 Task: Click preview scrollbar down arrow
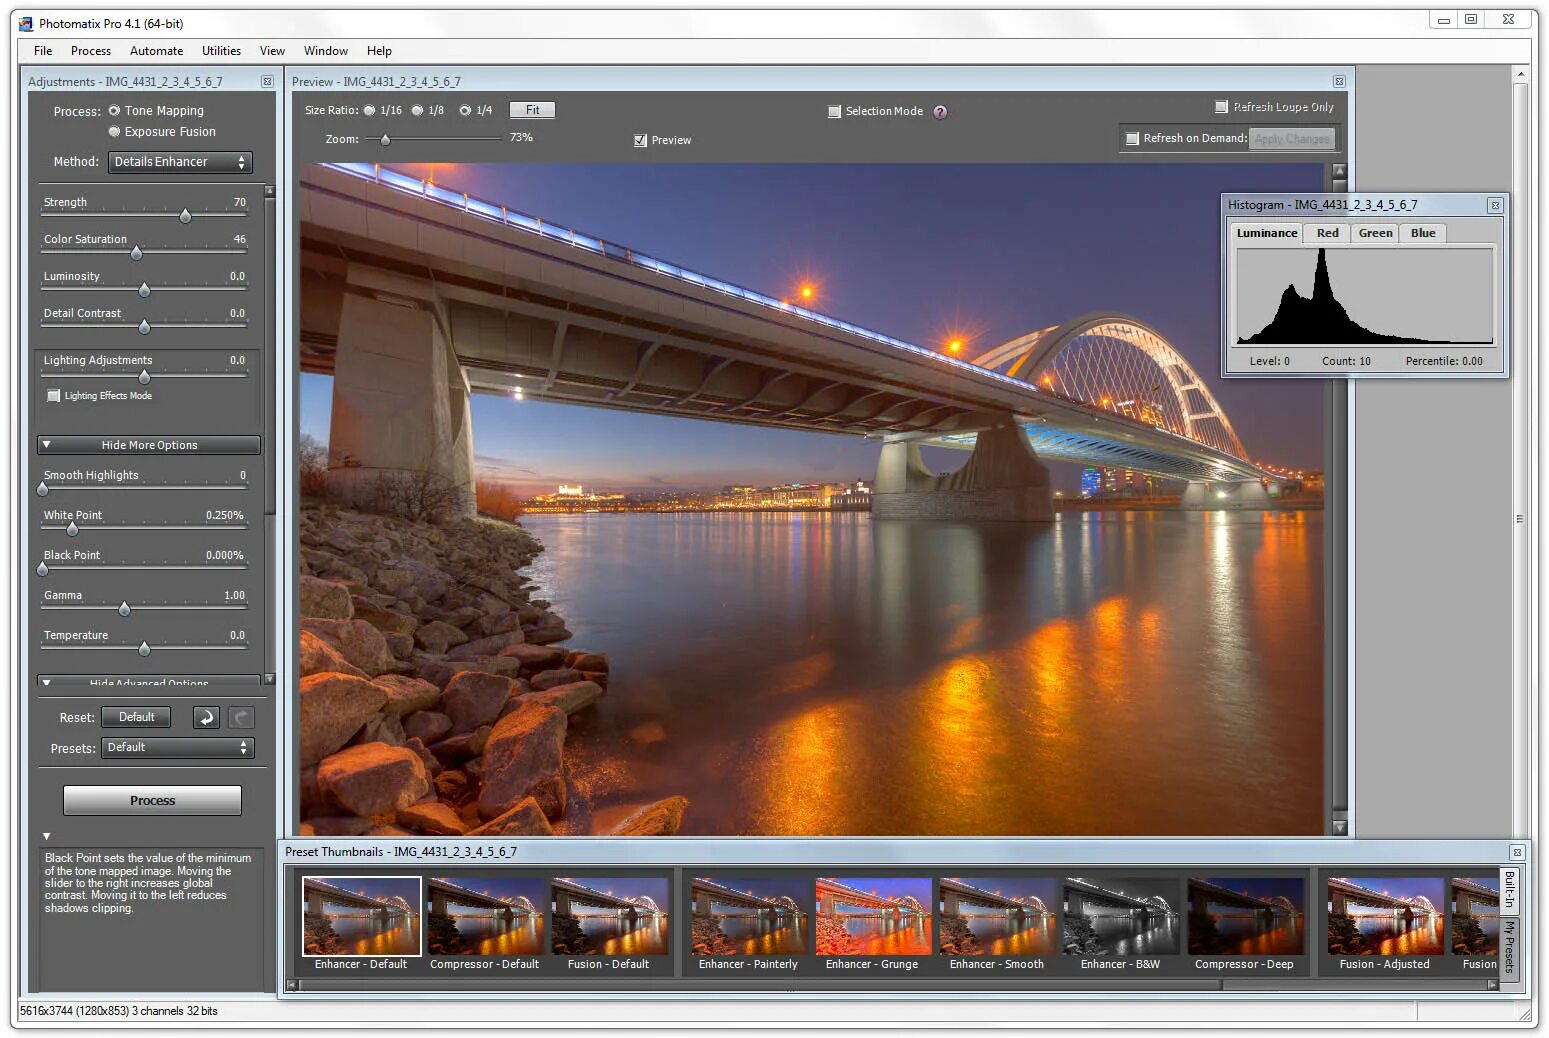pyautogui.click(x=1340, y=828)
